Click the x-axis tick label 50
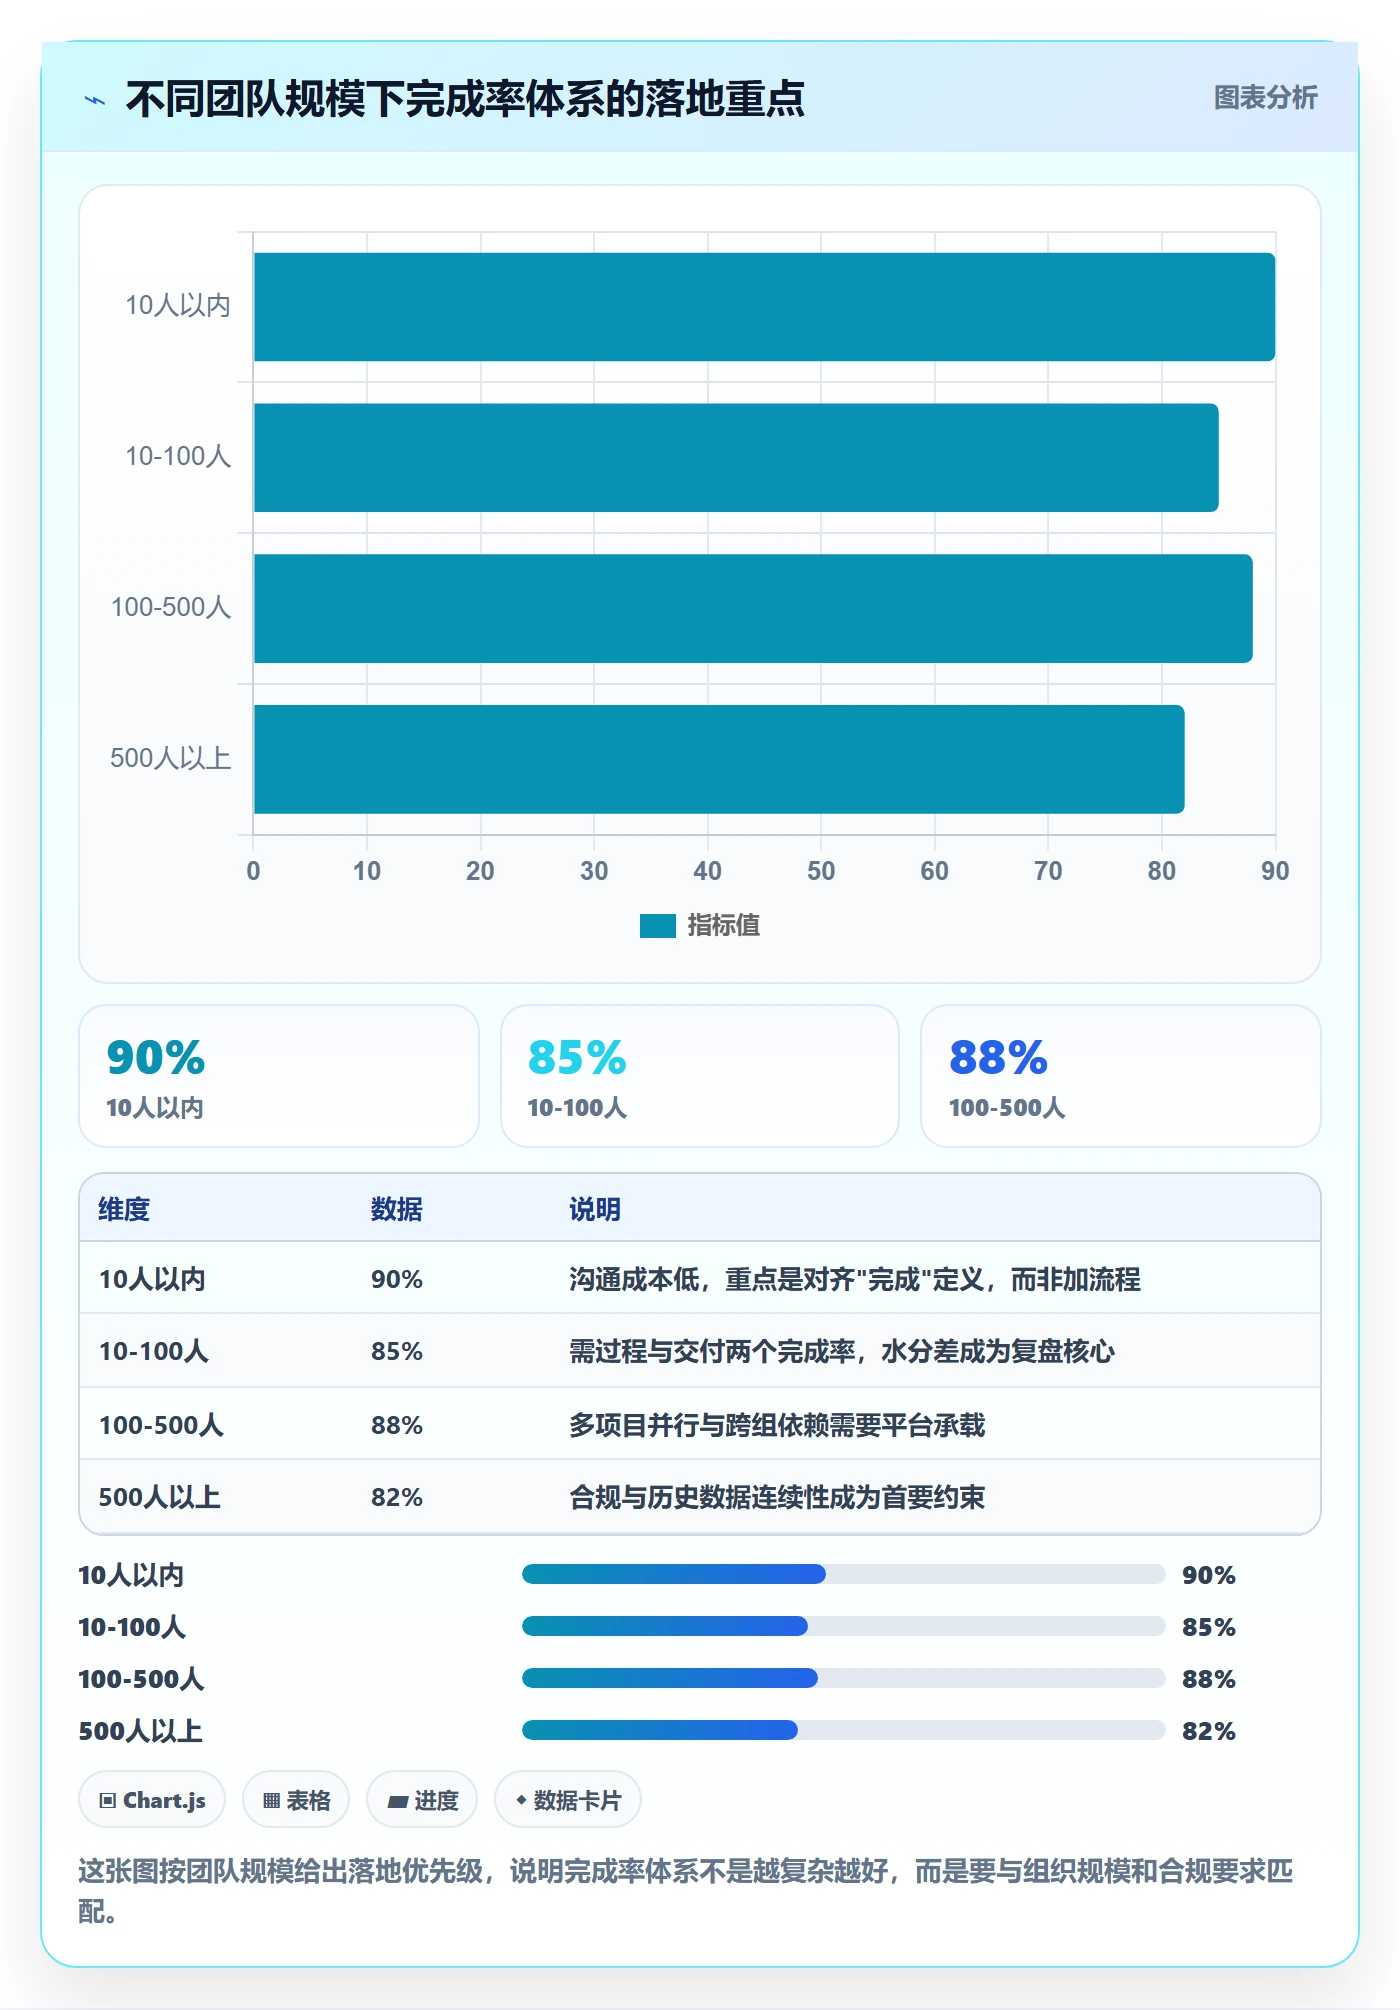1400x2010 pixels. 821,871
